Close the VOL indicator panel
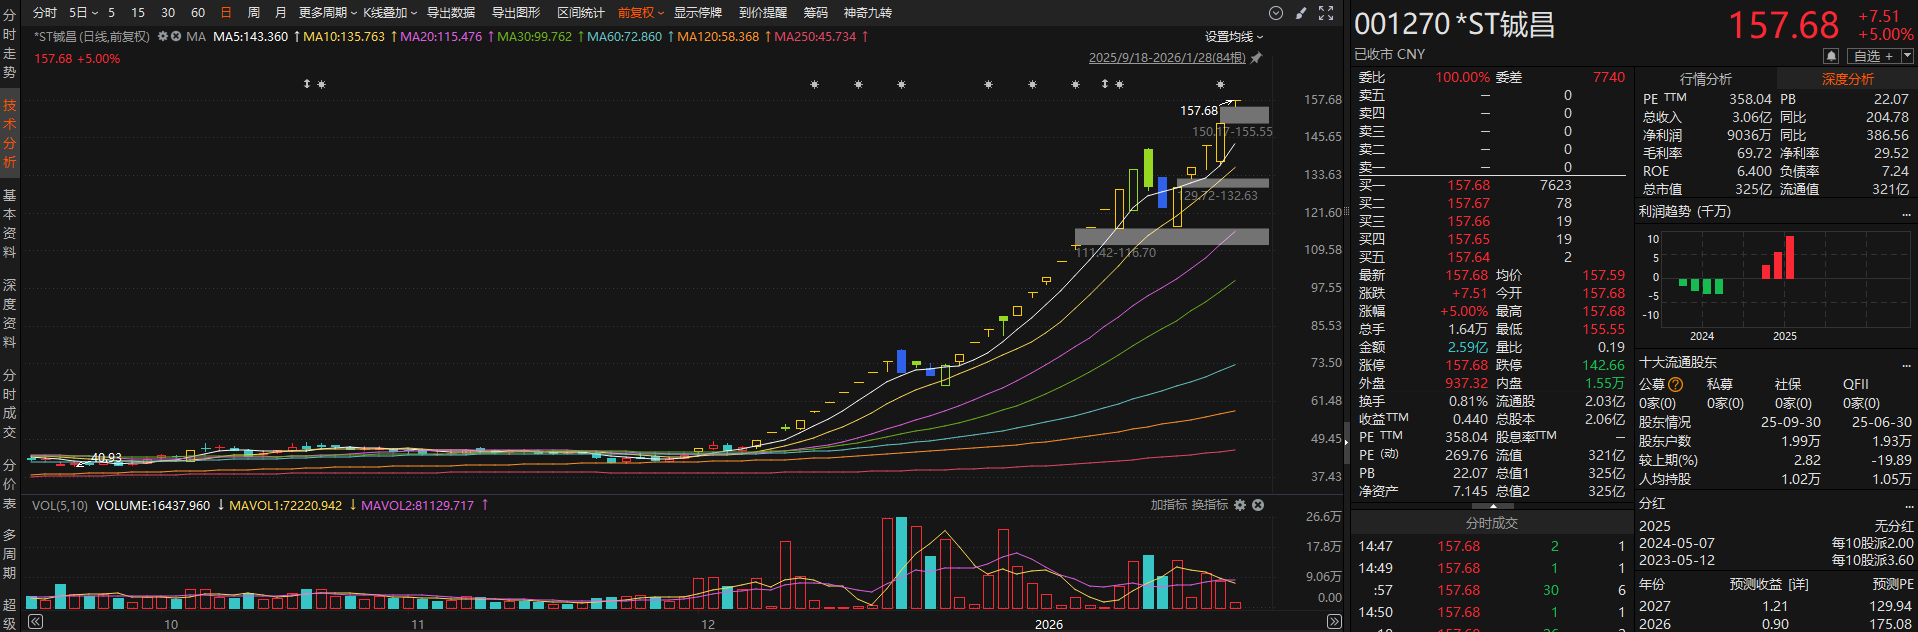Viewport: 1918px width, 632px height. tap(1258, 505)
